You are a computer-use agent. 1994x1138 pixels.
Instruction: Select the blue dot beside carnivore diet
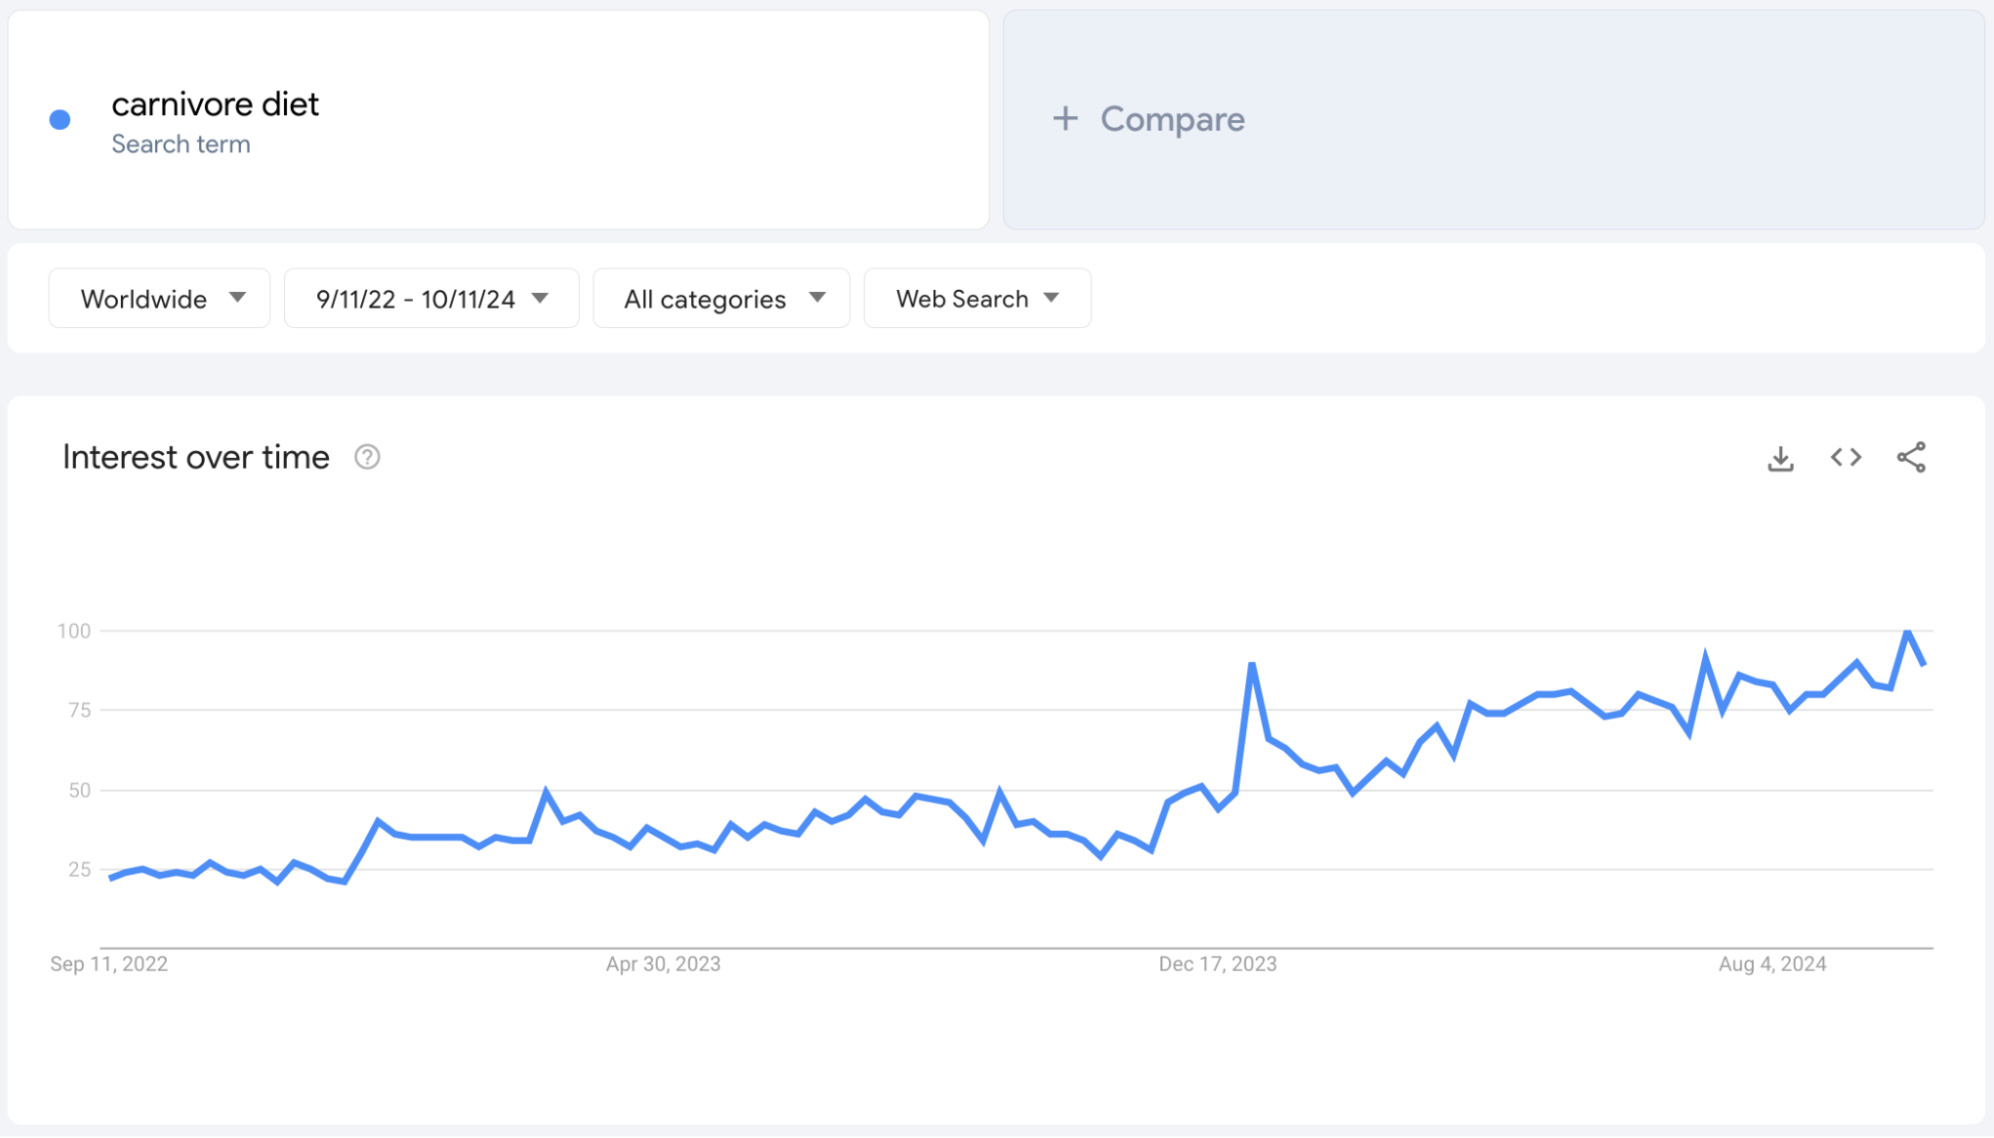pos(60,120)
